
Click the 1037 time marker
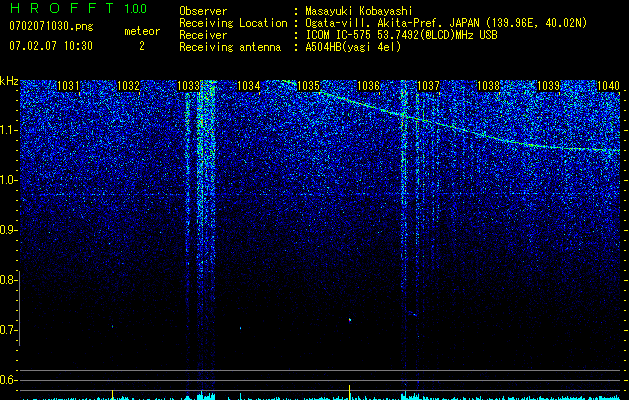tap(428, 86)
